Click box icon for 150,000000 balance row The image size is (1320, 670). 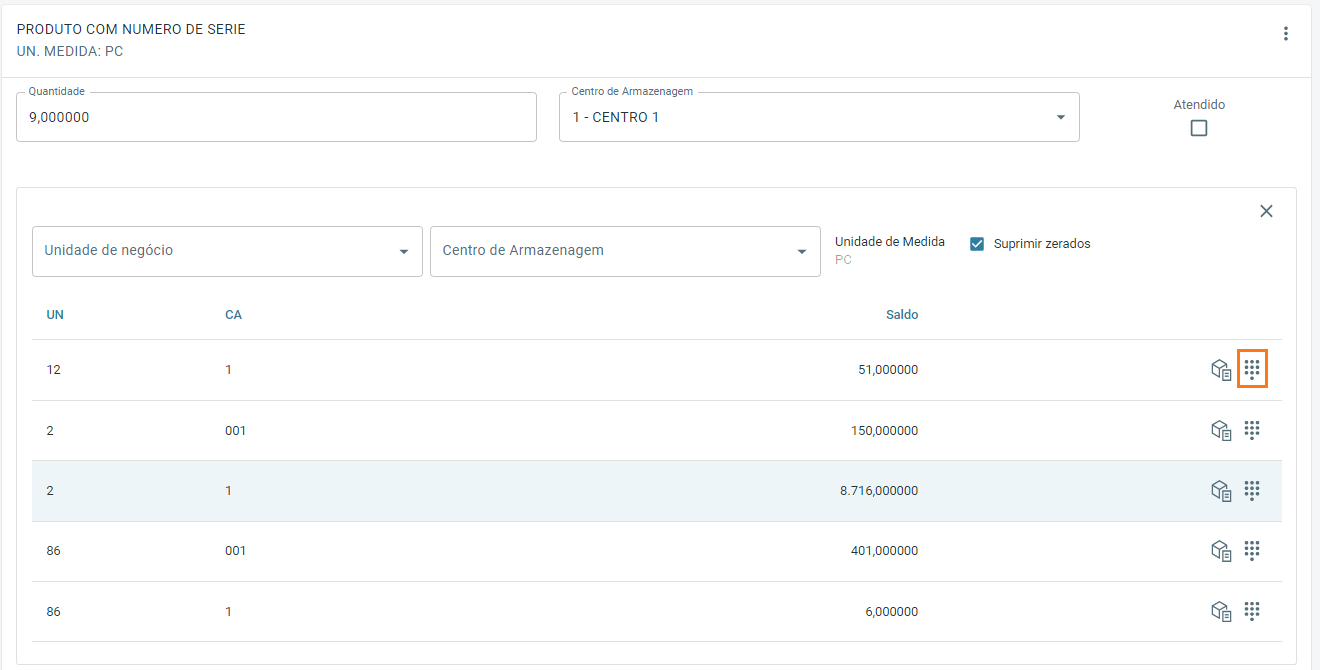tap(1221, 430)
